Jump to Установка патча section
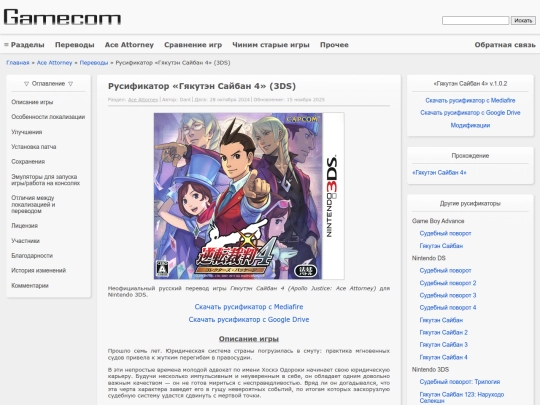 [33, 147]
